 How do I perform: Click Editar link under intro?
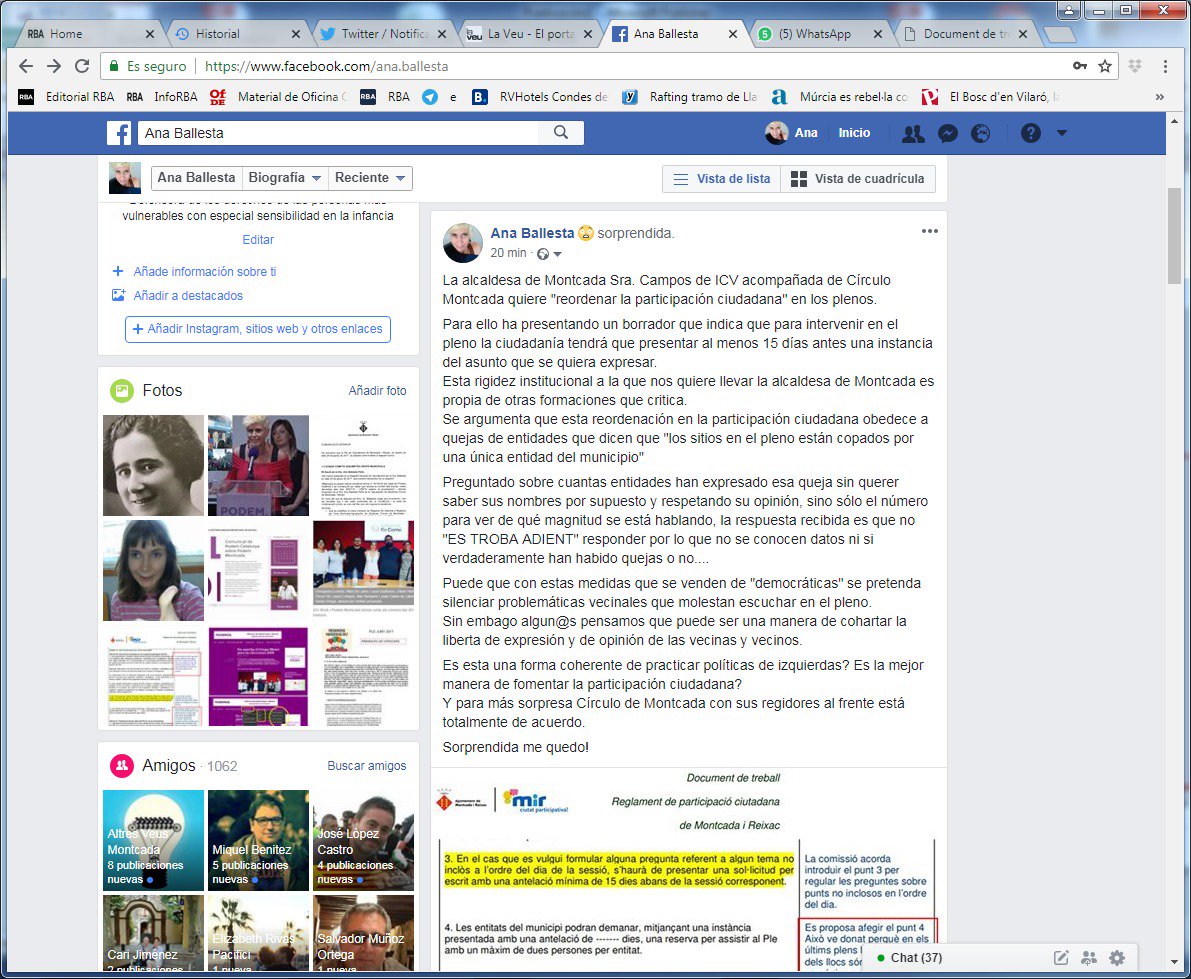click(258, 240)
